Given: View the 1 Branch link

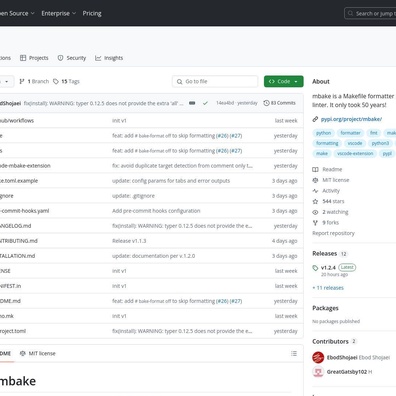Looking at the screenshot, I should [34, 81].
